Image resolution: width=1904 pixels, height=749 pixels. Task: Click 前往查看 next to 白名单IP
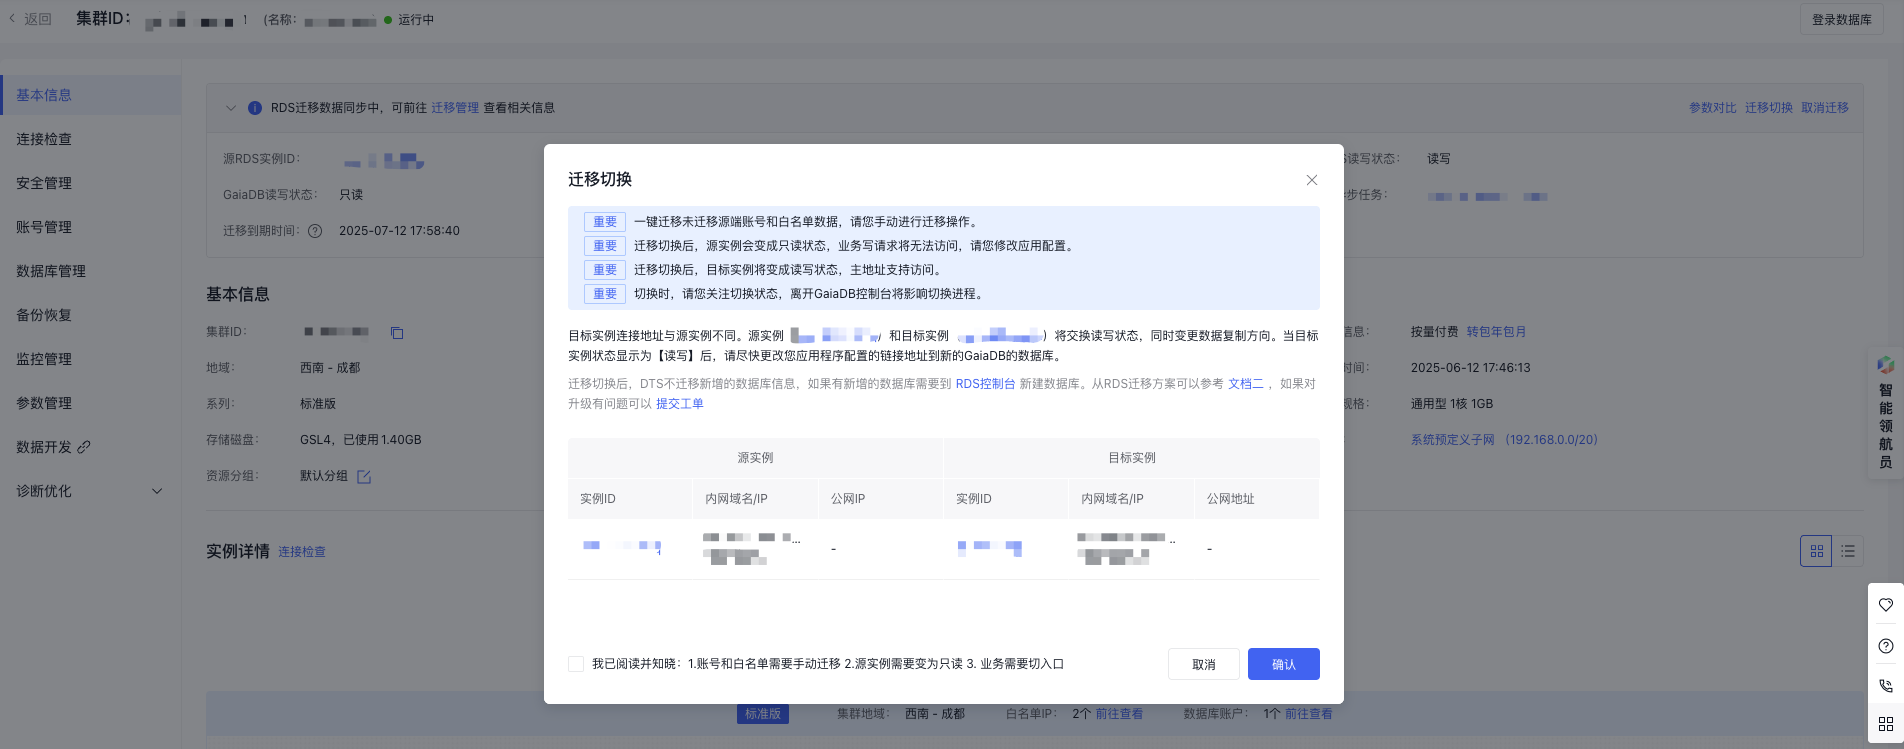click(x=1119, y=714)
